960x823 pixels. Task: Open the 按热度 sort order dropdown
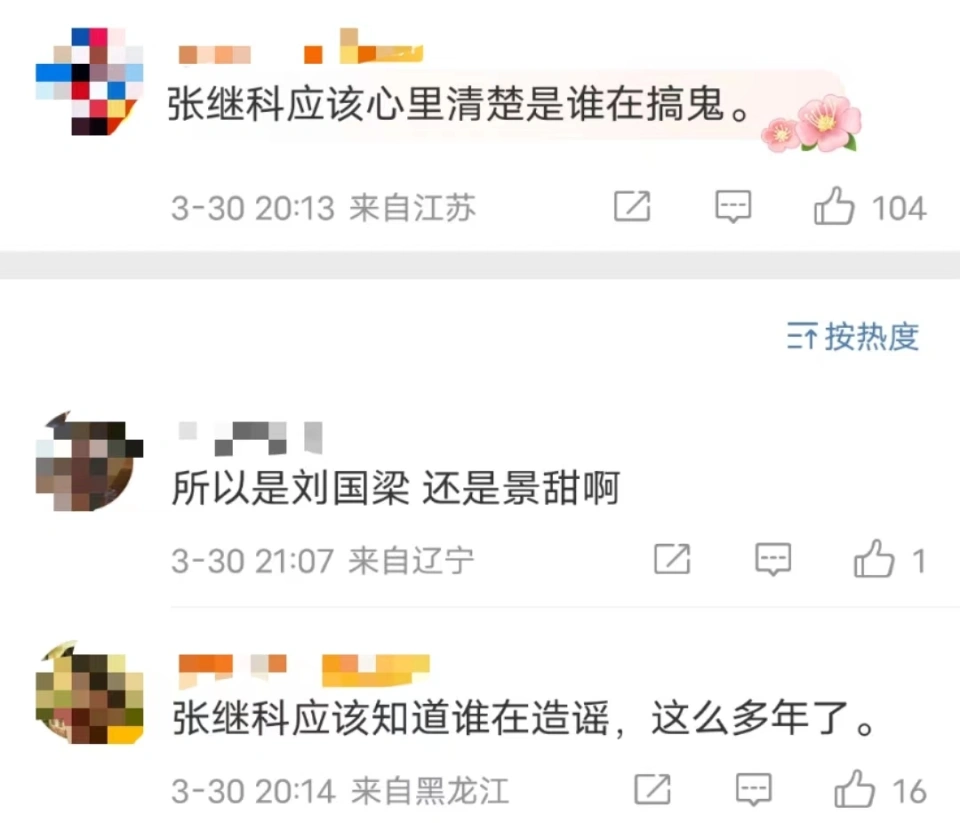coord(853,337)
